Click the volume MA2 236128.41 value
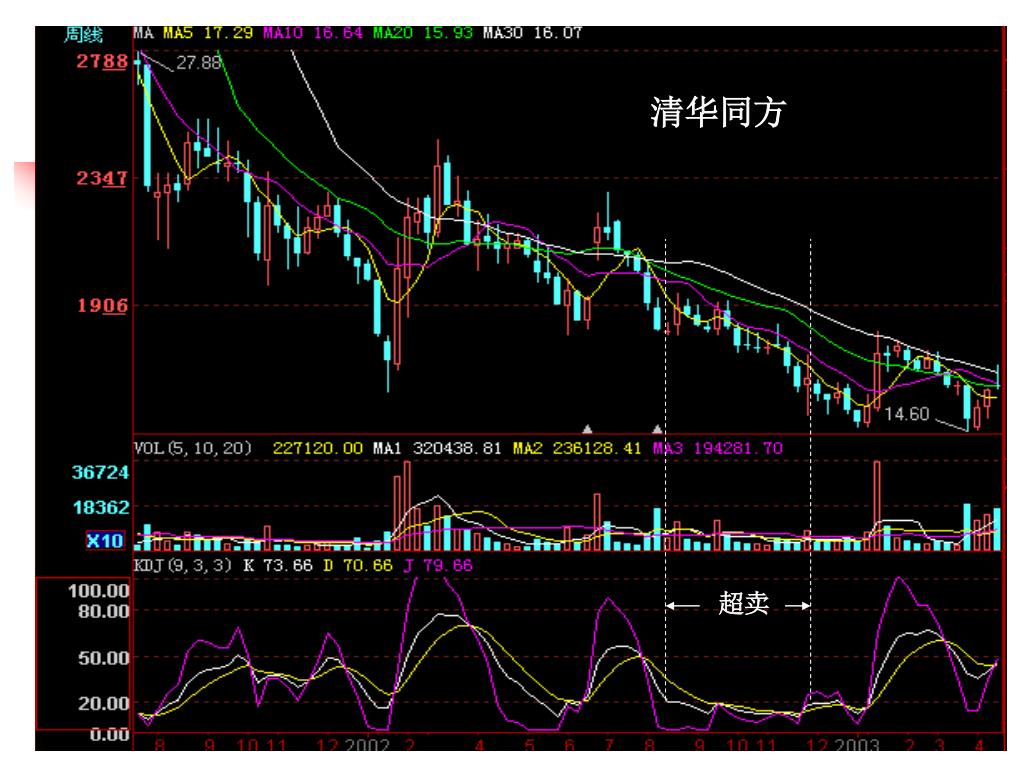This screenshot has height=768, width=1024. [x=577, y=448]
